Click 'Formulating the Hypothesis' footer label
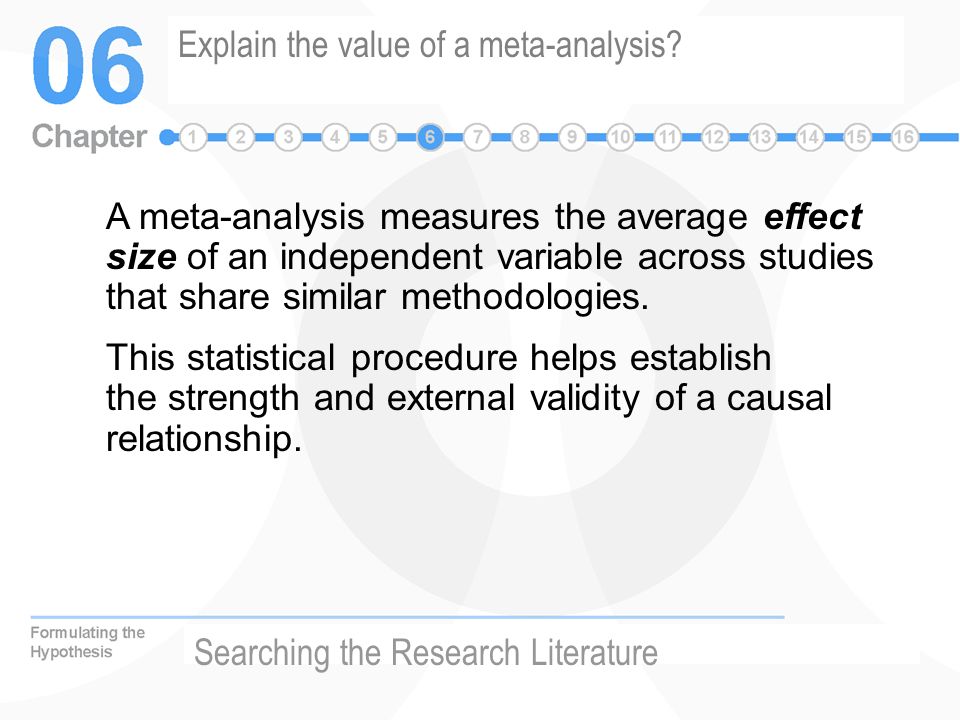 (x=88, y=642)
